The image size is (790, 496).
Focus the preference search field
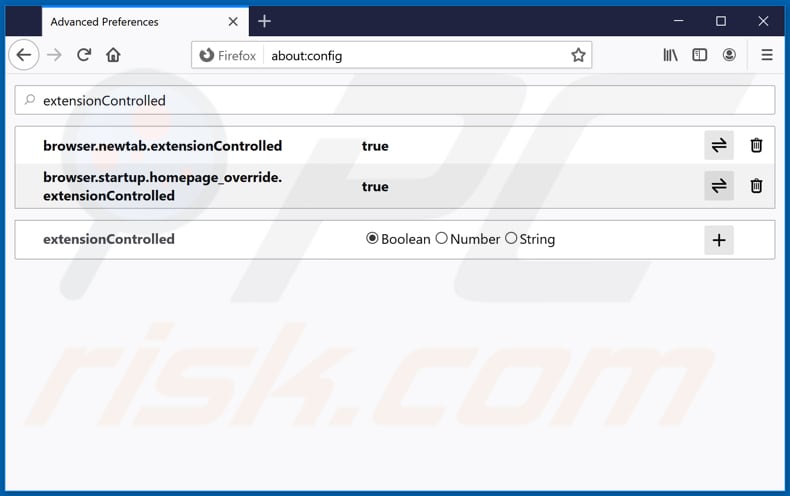[400, 100]
